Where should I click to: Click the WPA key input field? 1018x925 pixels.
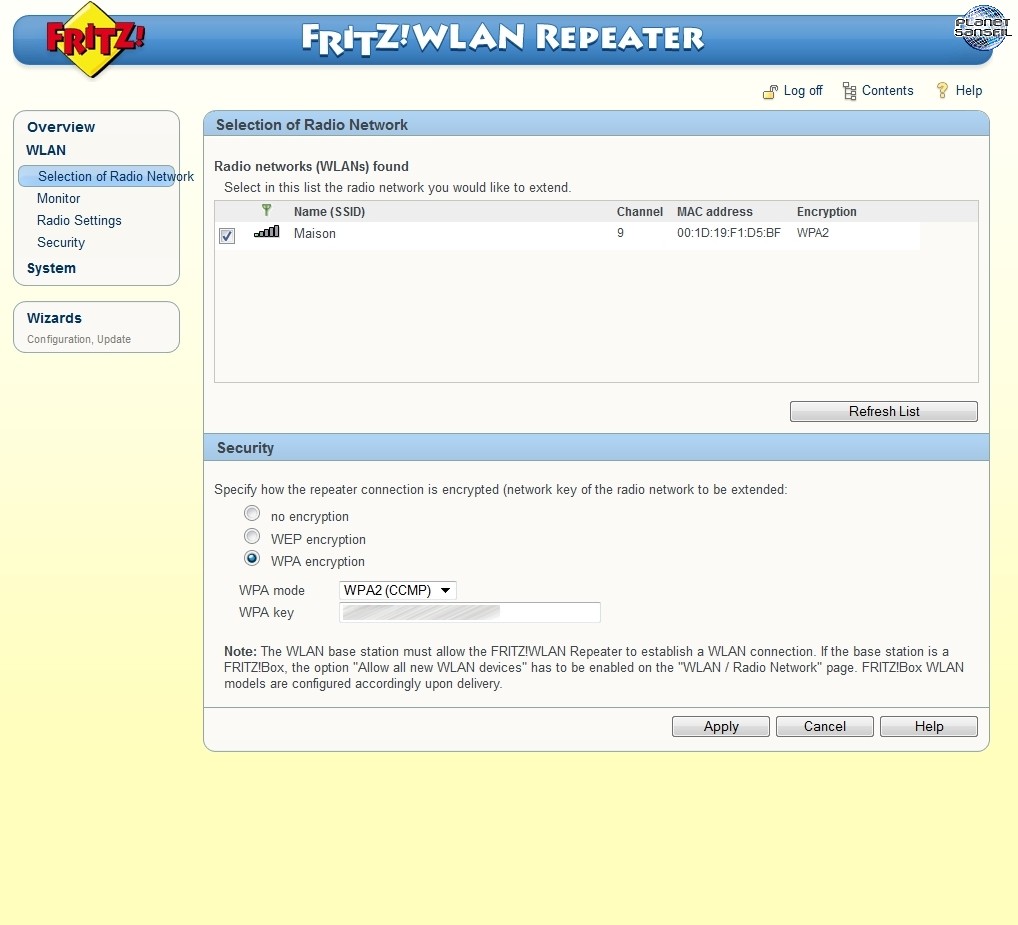point(470,612)
